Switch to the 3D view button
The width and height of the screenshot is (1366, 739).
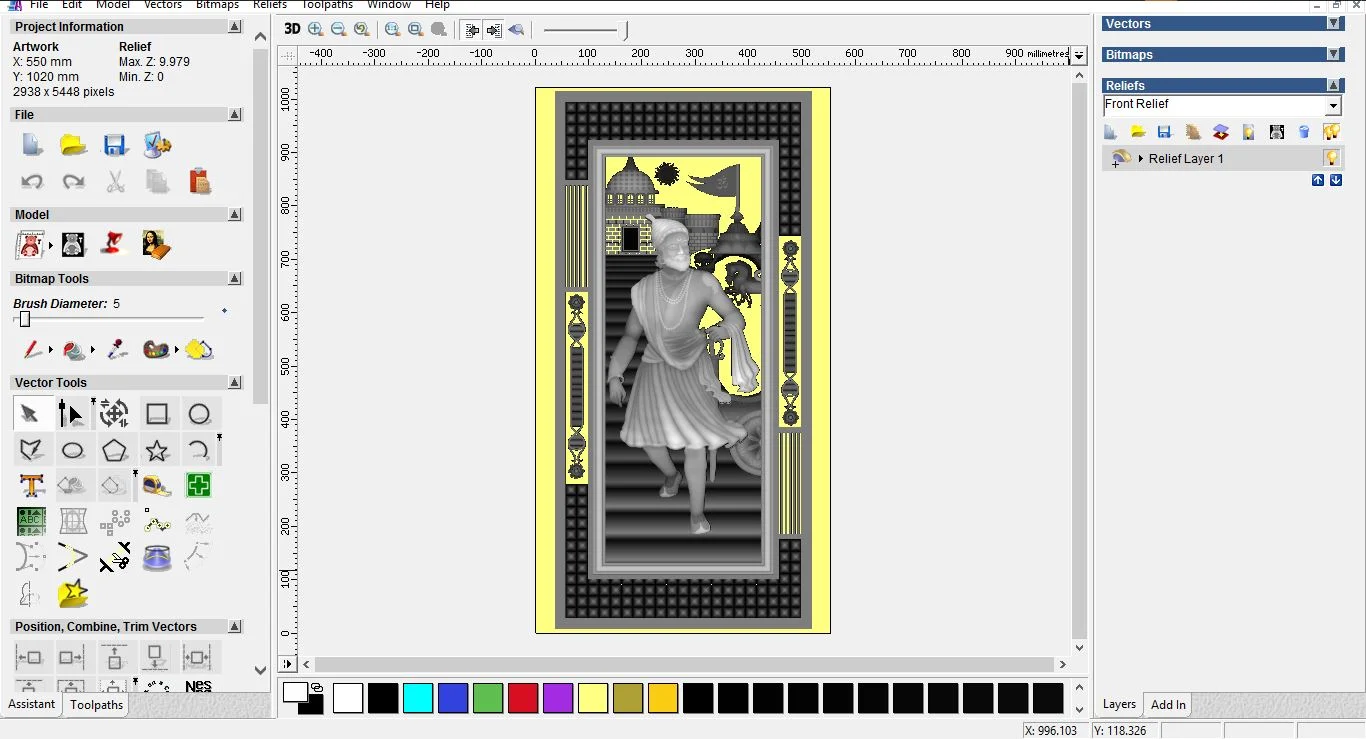click(292, 29)
